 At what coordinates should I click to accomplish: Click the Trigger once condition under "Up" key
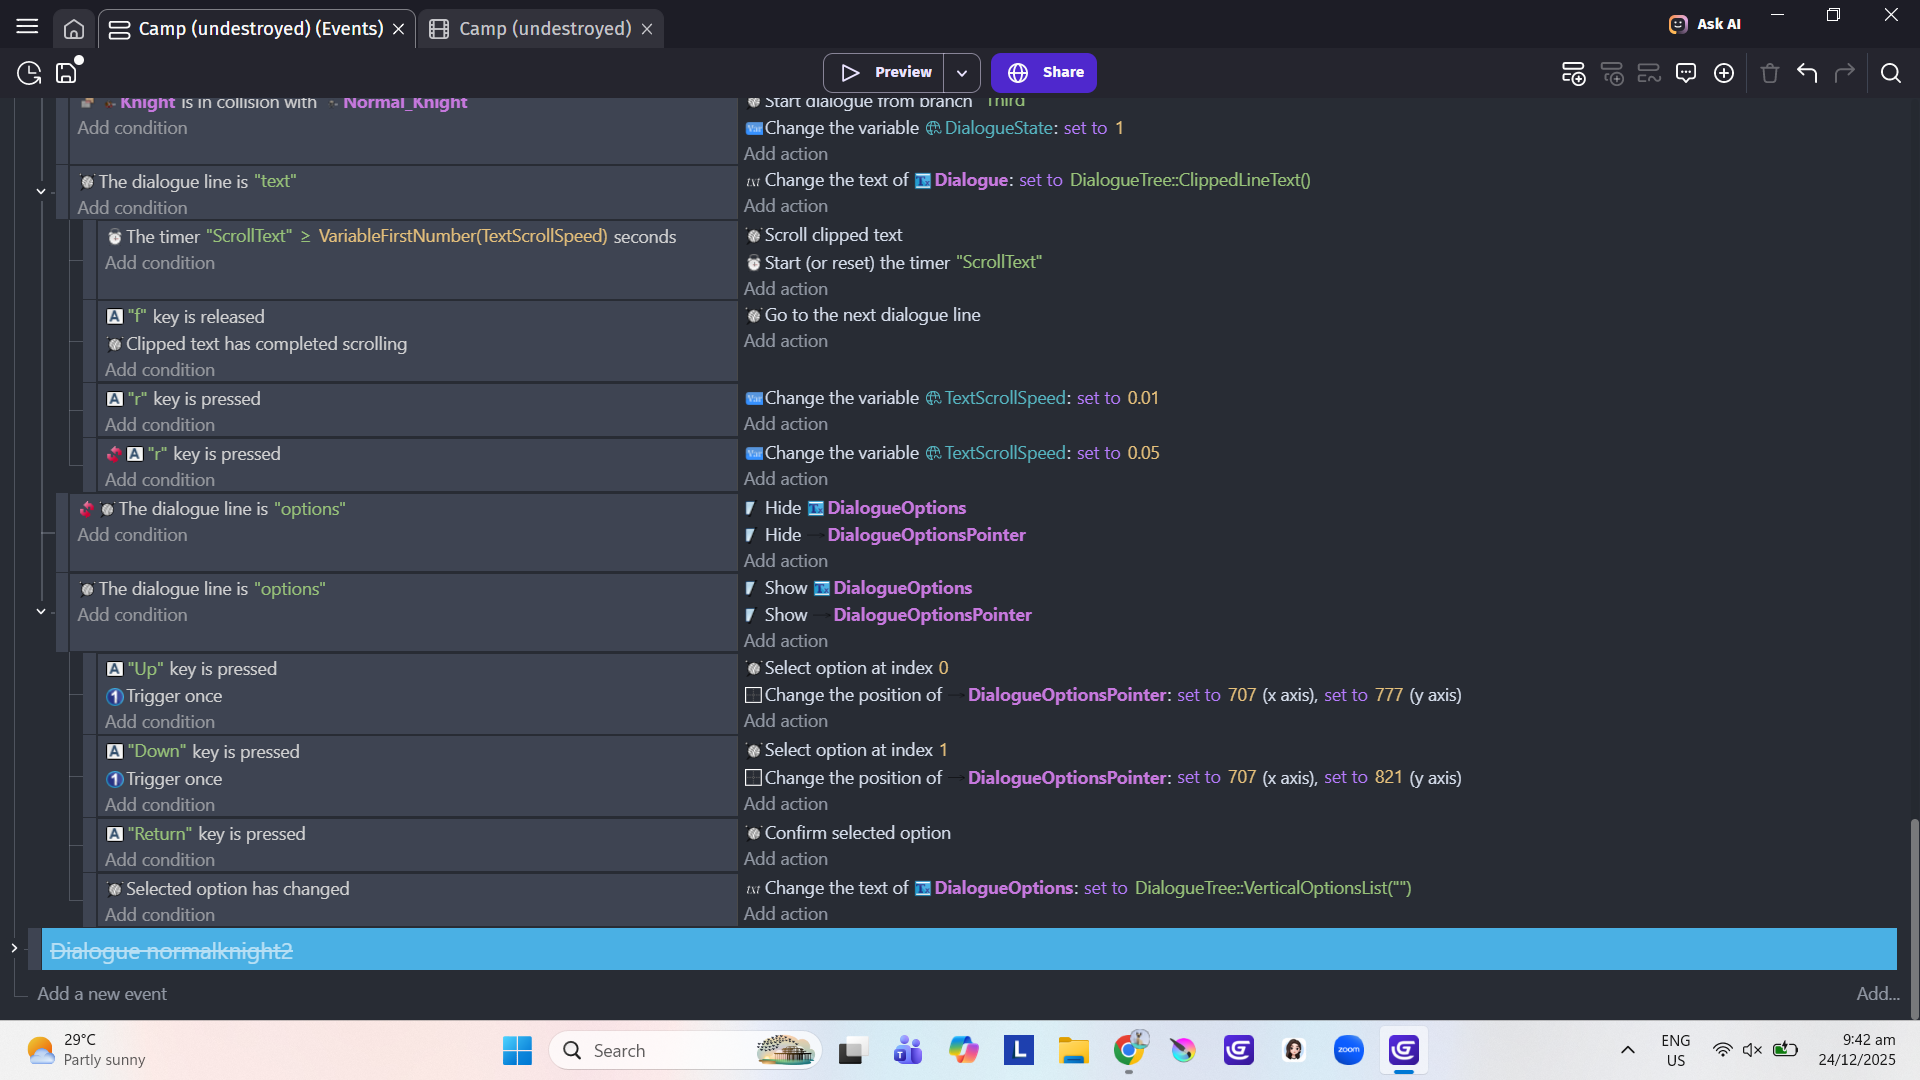174,696
